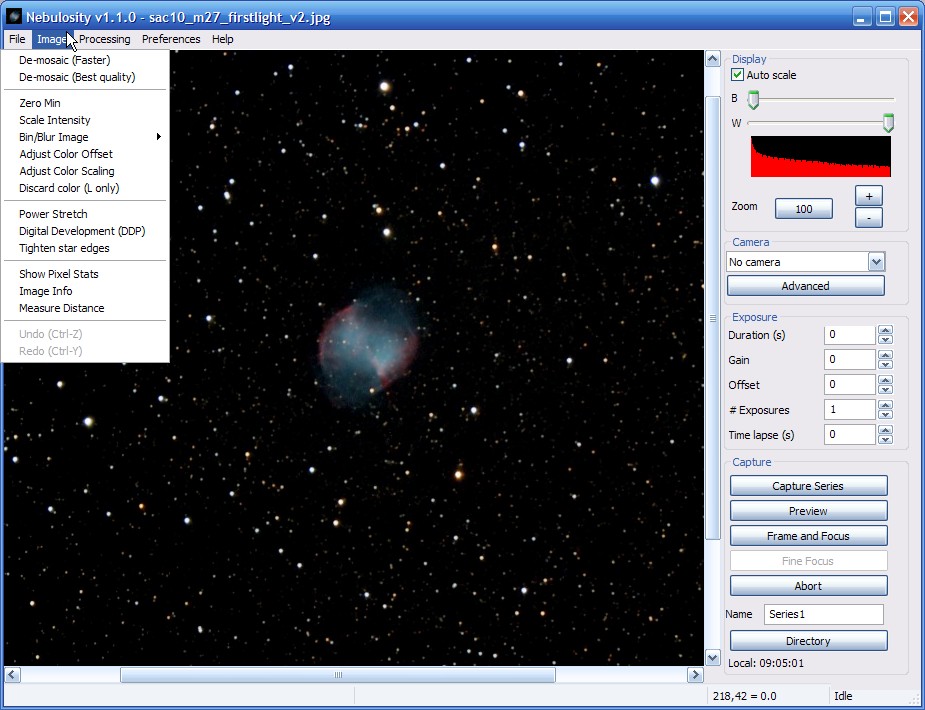The image size is (925, 710).
Task: Click the W white level slider handle
Action: (888, 123)
